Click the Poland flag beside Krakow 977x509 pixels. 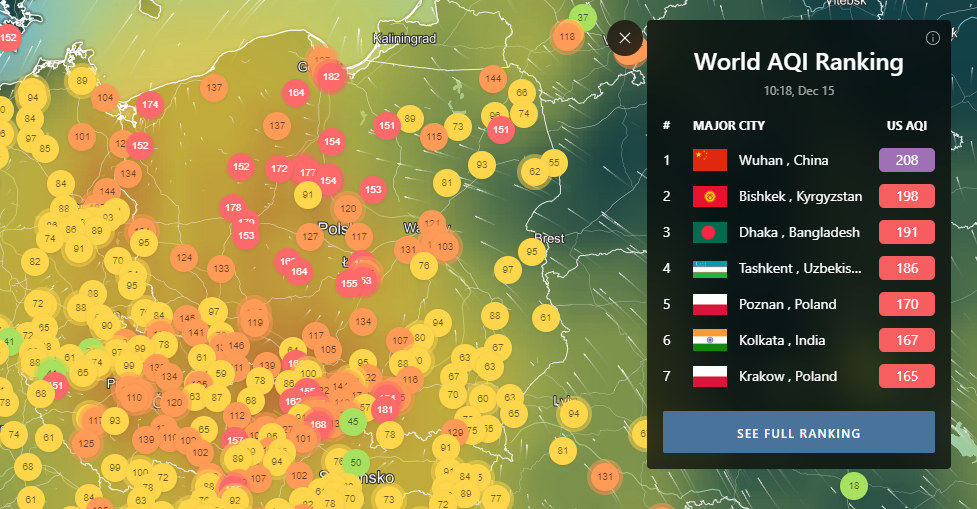[710, 376]
